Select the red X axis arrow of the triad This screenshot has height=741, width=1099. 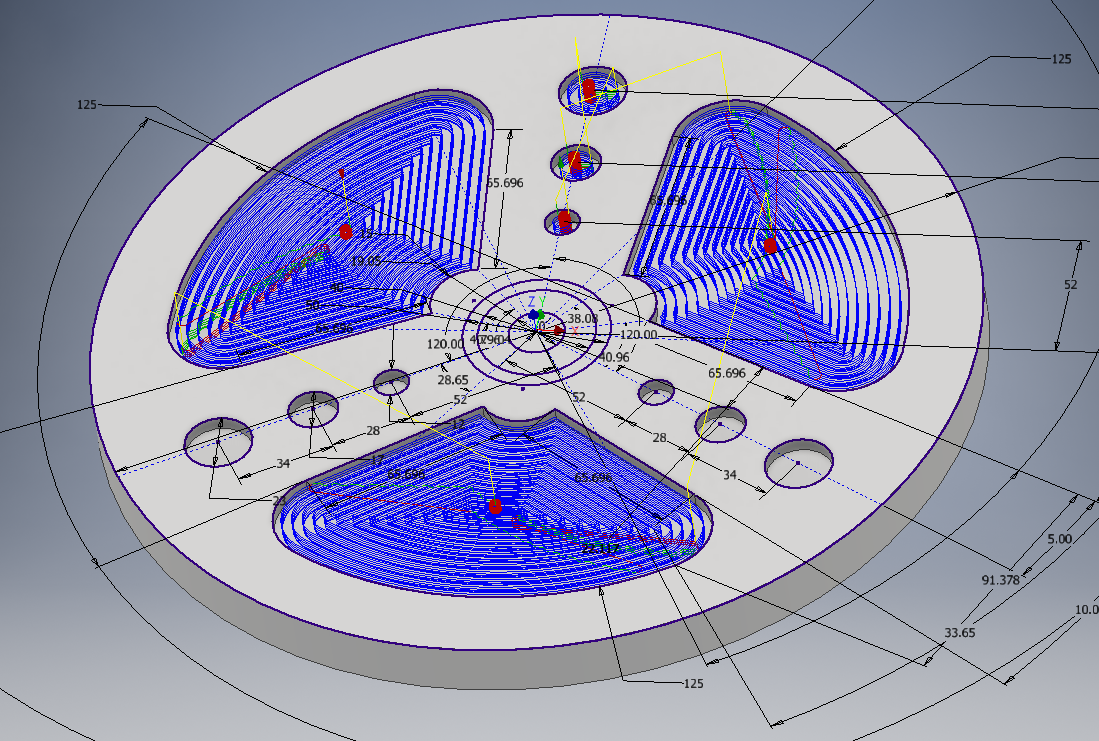point(558,331)
